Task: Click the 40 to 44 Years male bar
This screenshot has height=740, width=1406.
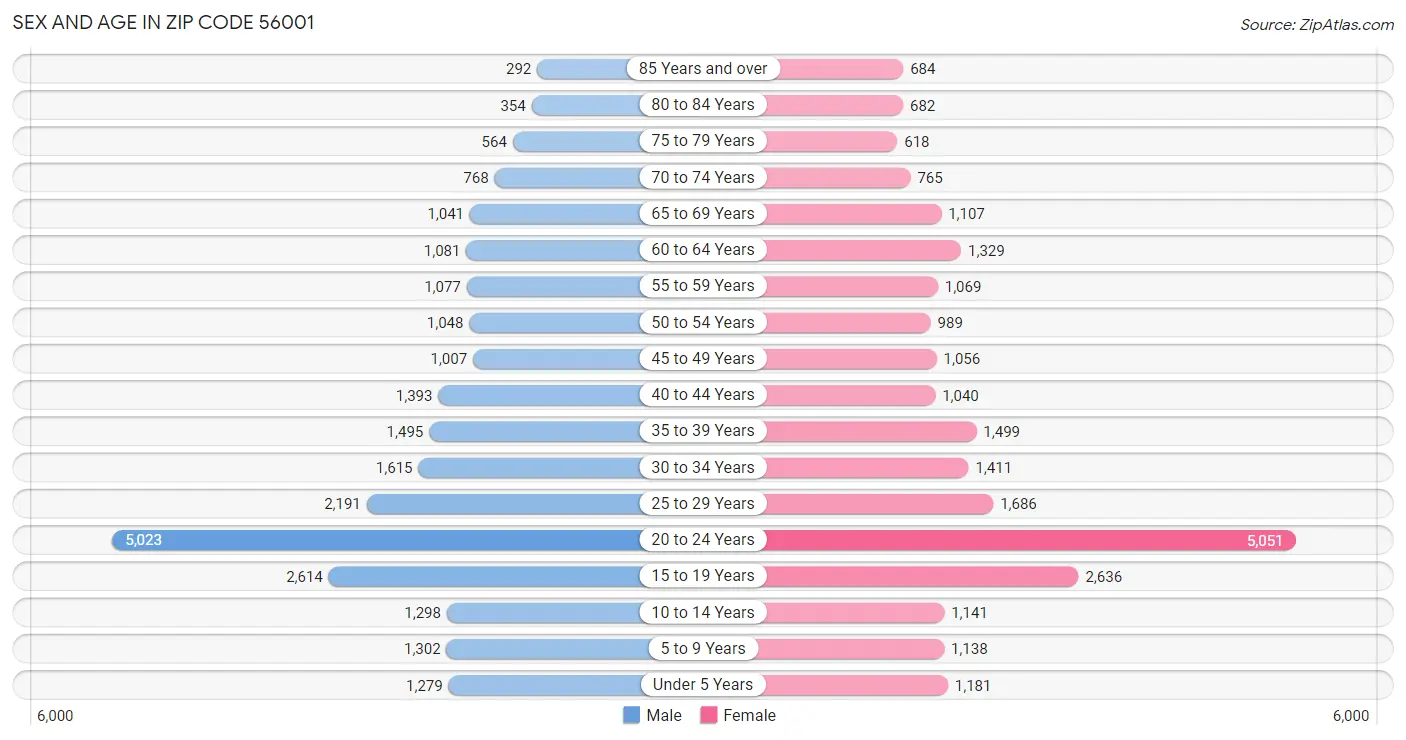Action: click(x=540, y=395)
